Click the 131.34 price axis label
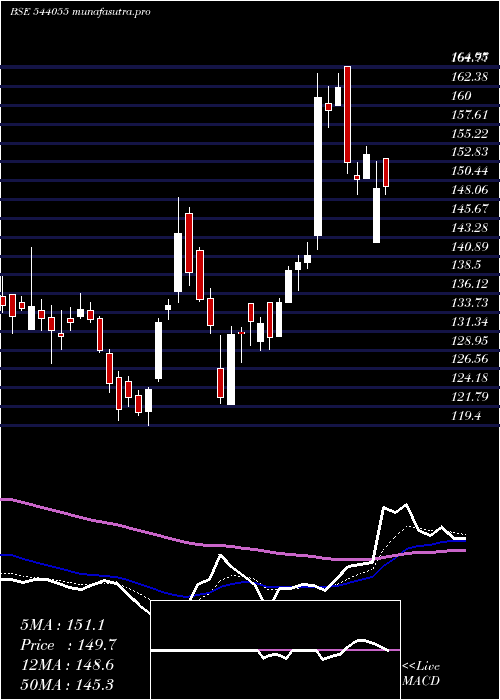The height and width of the screenshot is (700, 500). point(469,322)
